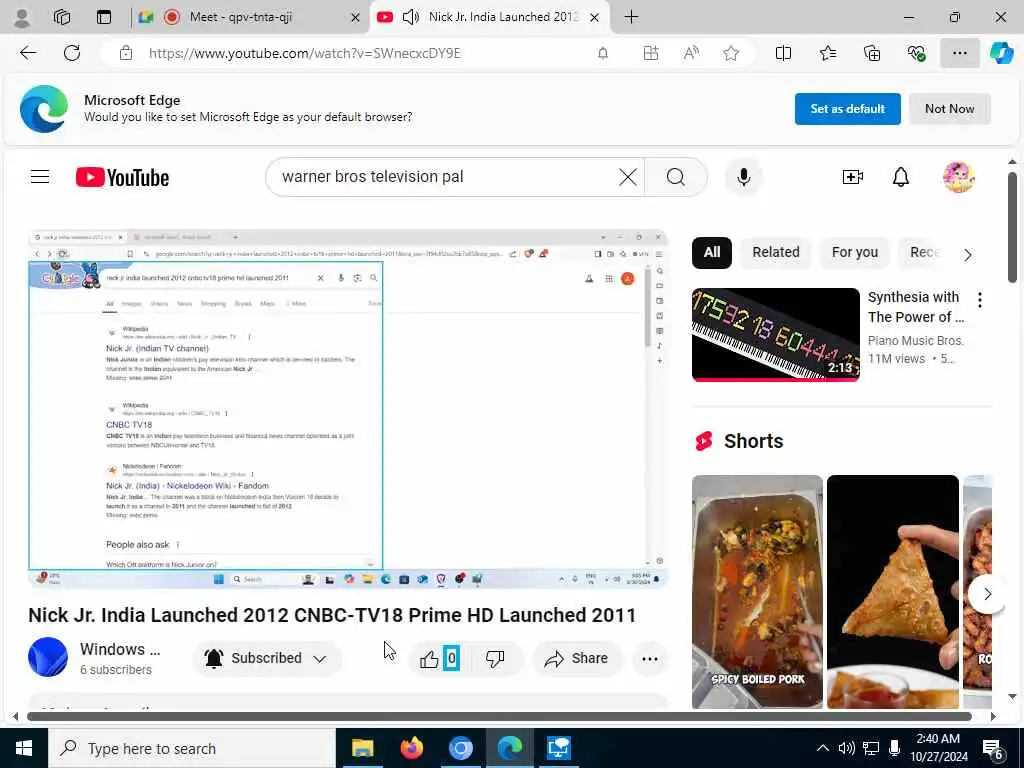Open options menu for Synthesia video

pyautogui.click(x=980, y=300)
